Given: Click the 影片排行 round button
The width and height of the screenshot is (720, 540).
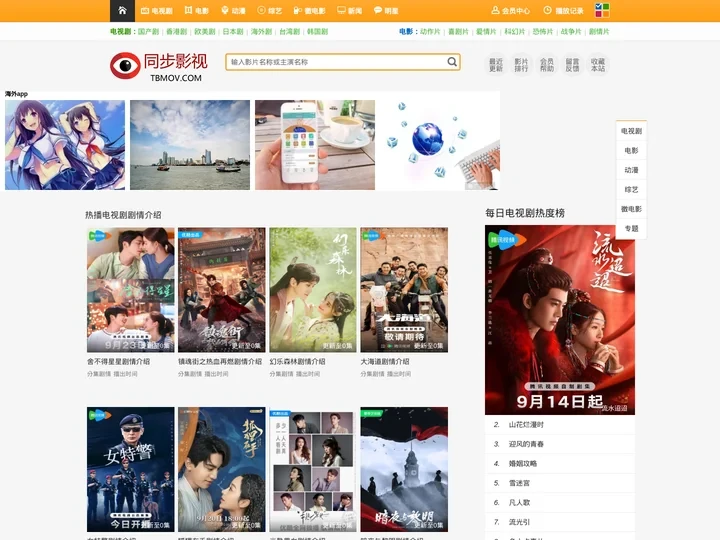Looking at the screenshot, I should point(521,65).
